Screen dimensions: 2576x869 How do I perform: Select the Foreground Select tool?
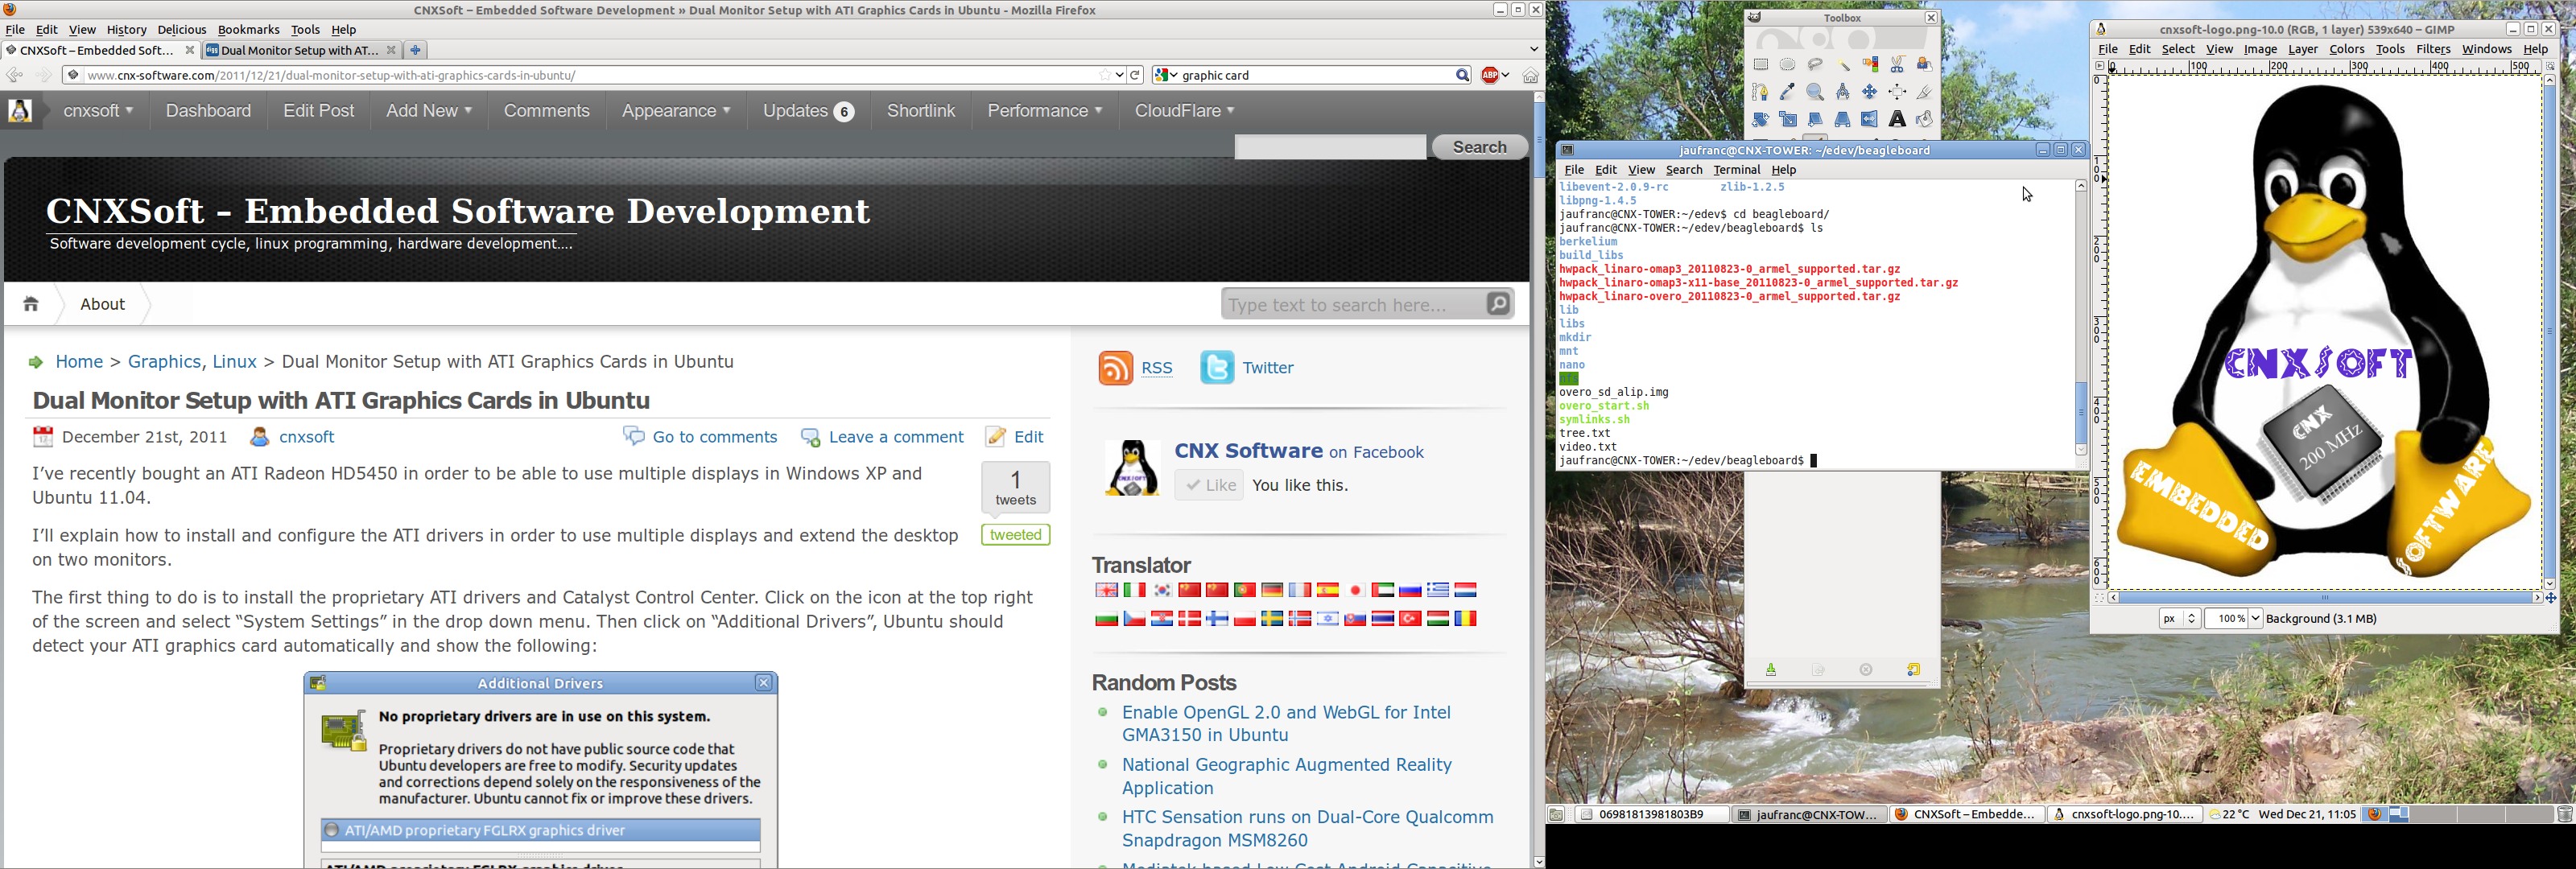tap(1924, 65)
